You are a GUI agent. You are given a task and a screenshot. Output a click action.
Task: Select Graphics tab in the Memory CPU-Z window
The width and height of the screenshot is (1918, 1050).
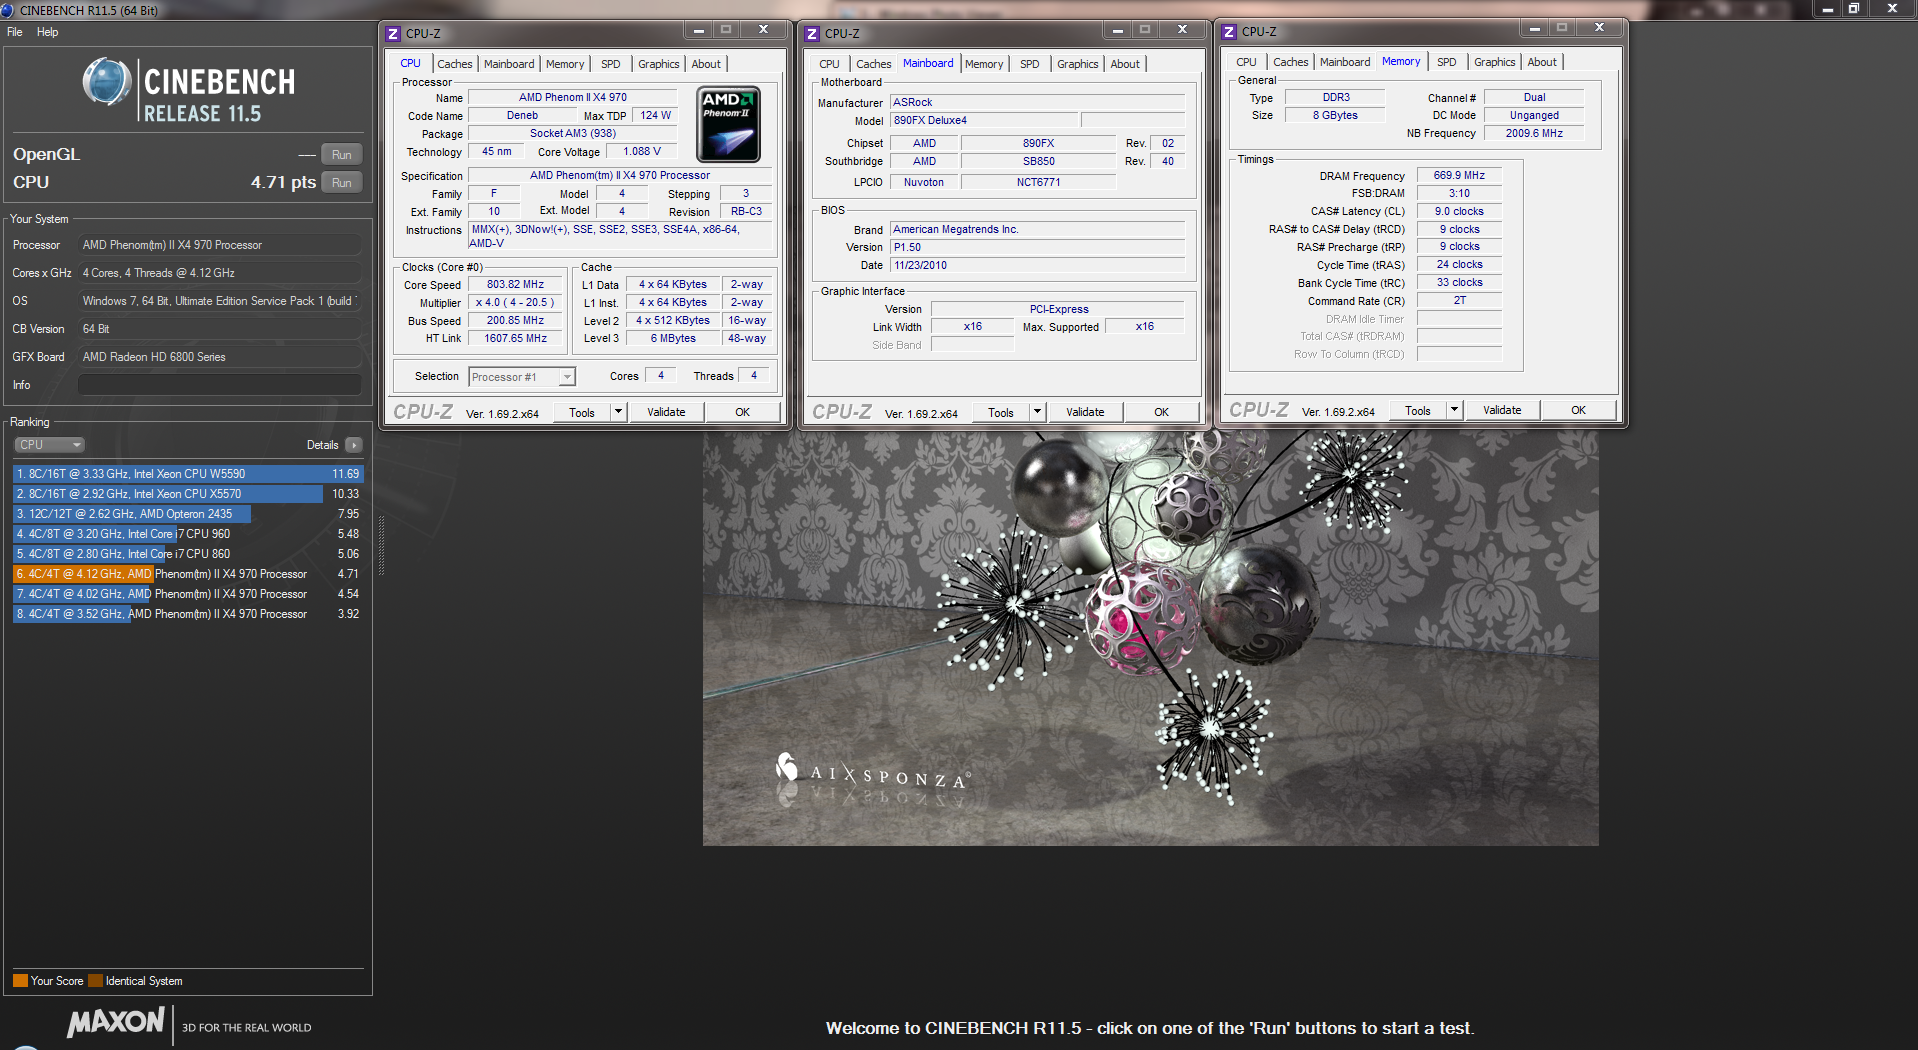pos(1495,62)
